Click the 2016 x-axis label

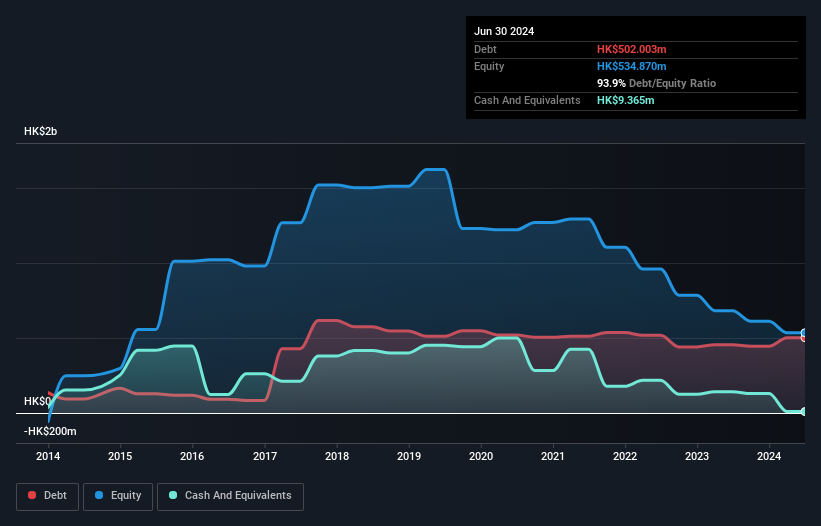tap(192, 456)
